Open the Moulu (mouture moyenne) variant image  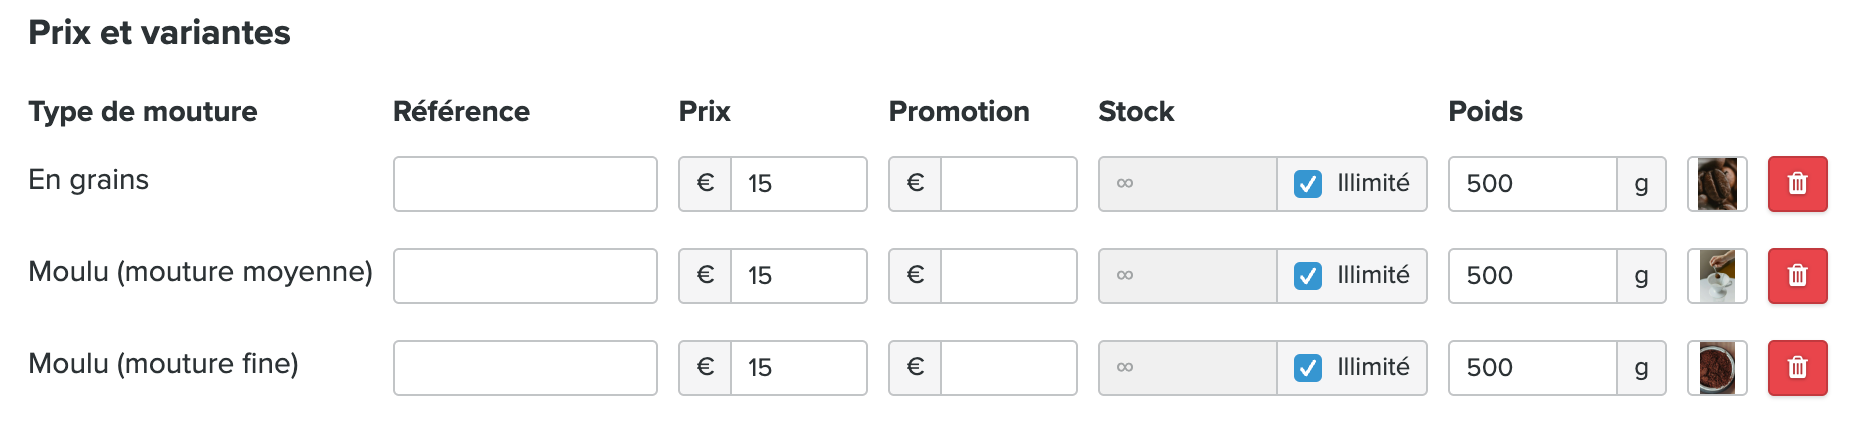click(1717, 276)
